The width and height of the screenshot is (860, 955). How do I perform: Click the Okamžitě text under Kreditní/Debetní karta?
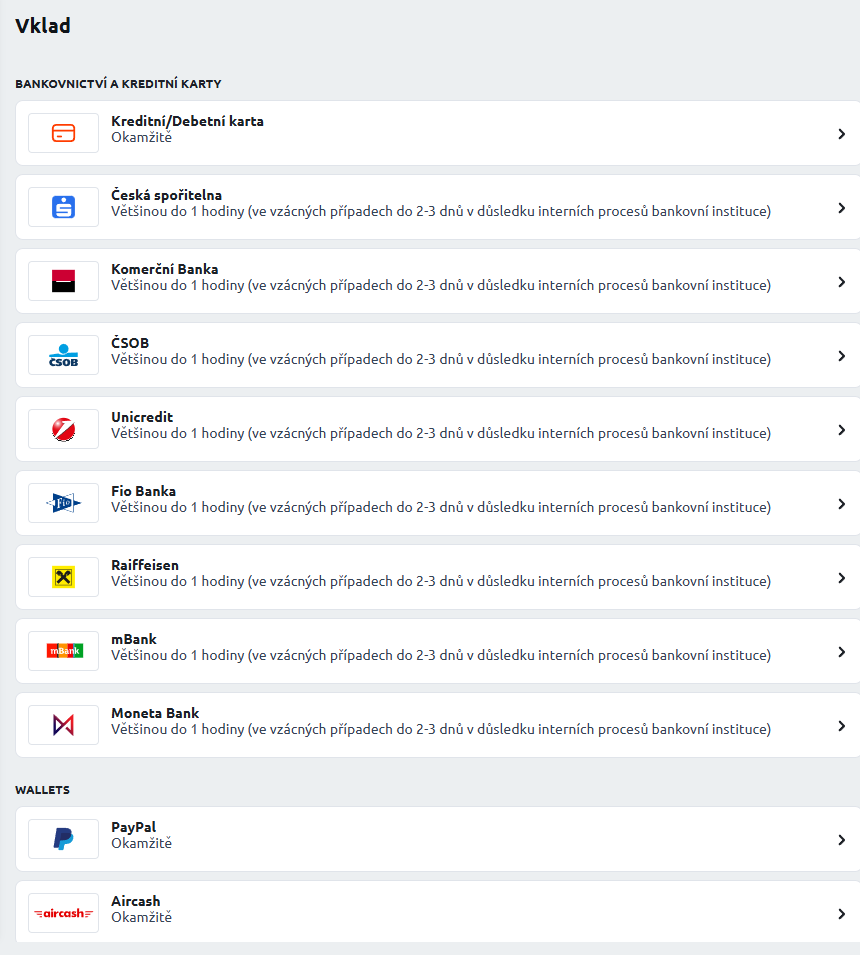click(141, 137)
